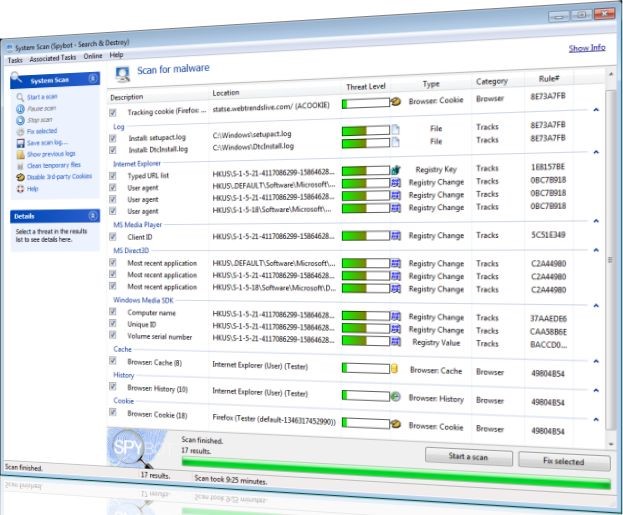Click the Stop scan sidebar icon
The height and width of the screenshot is (515, 623).
[x=20, y=120]
